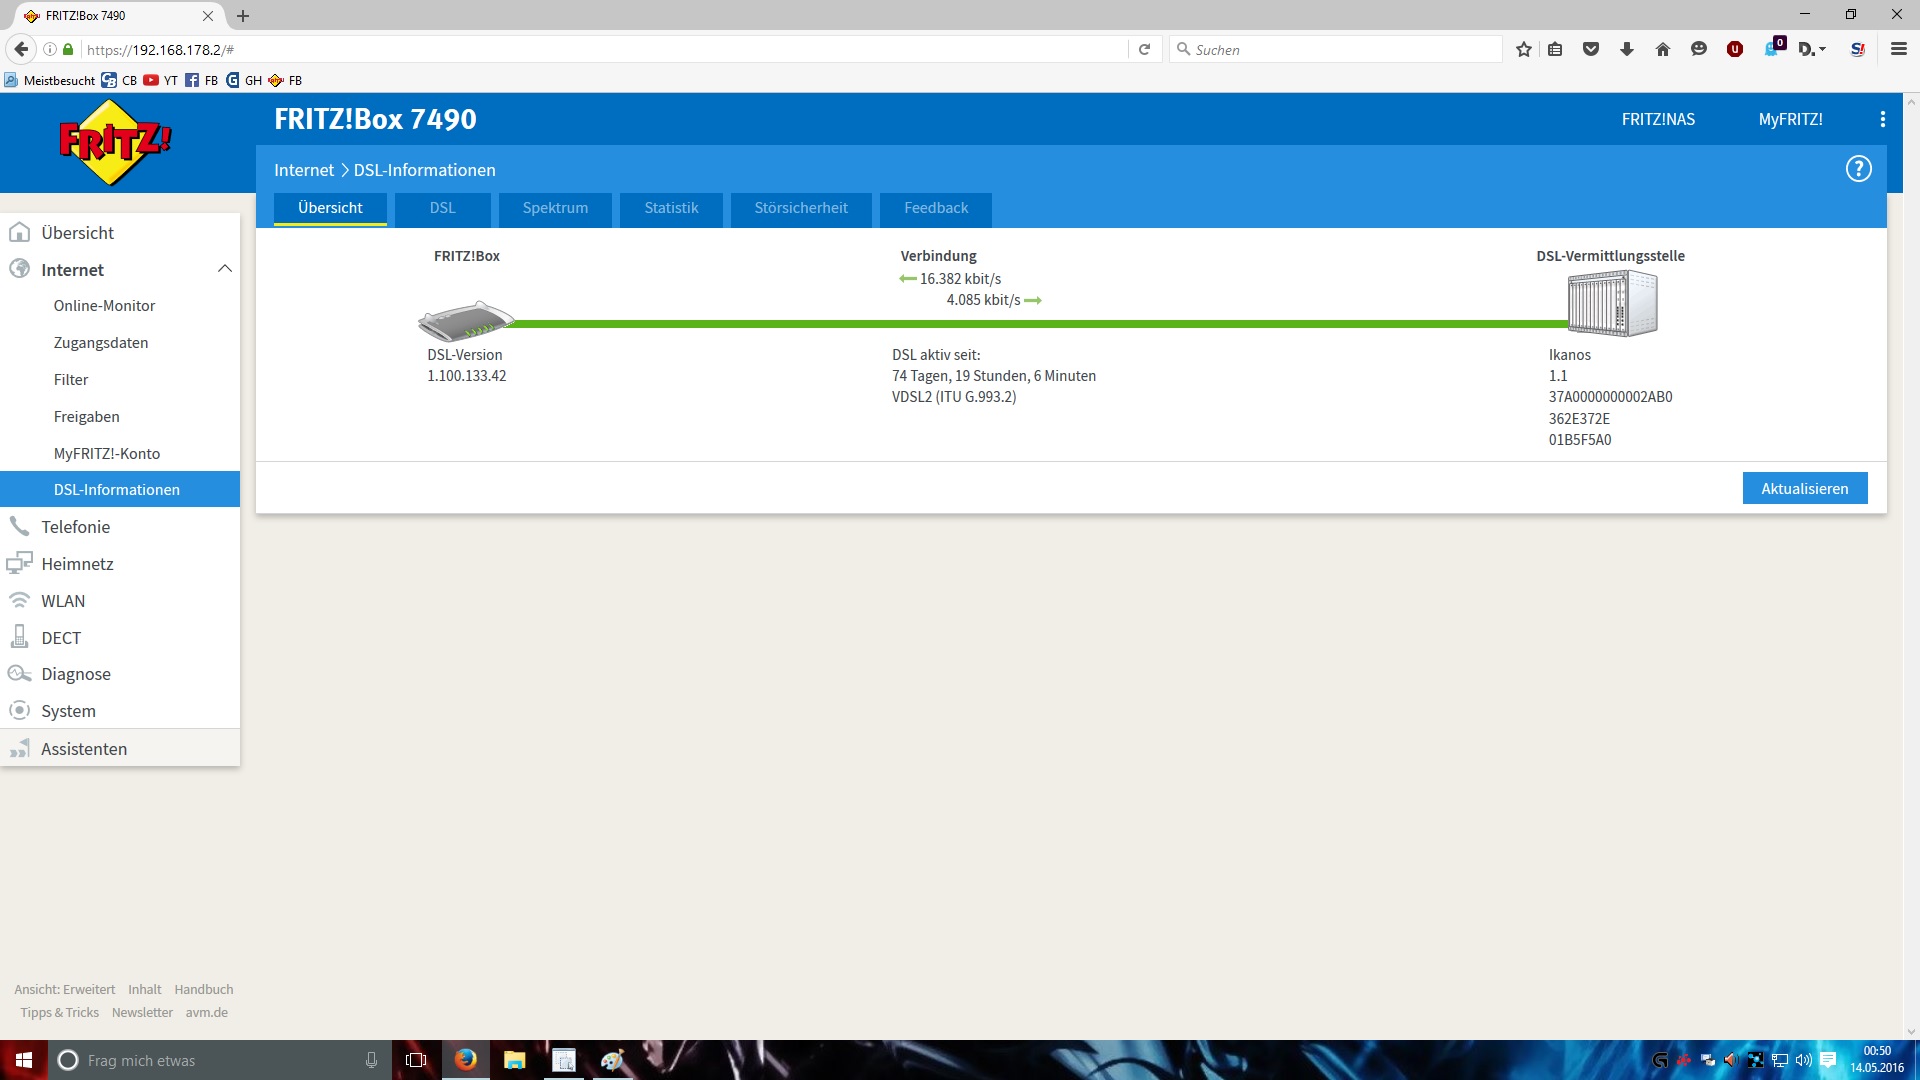Open File Explorer from taskbar
Screen dimensions: 1920x1080
(x=514, y=1060)
